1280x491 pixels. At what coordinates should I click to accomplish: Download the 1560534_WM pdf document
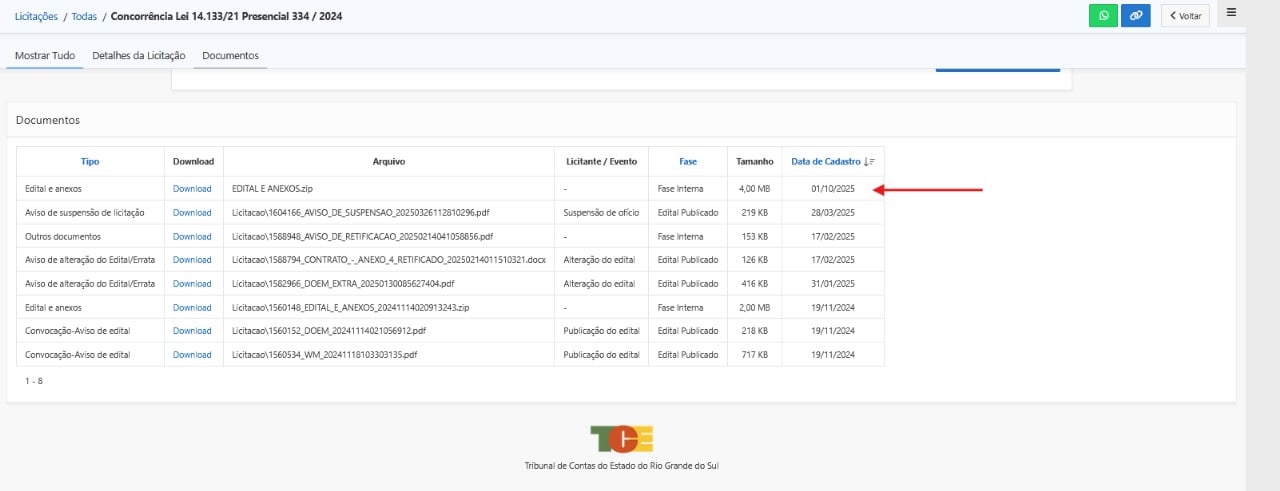pos(192,355)
